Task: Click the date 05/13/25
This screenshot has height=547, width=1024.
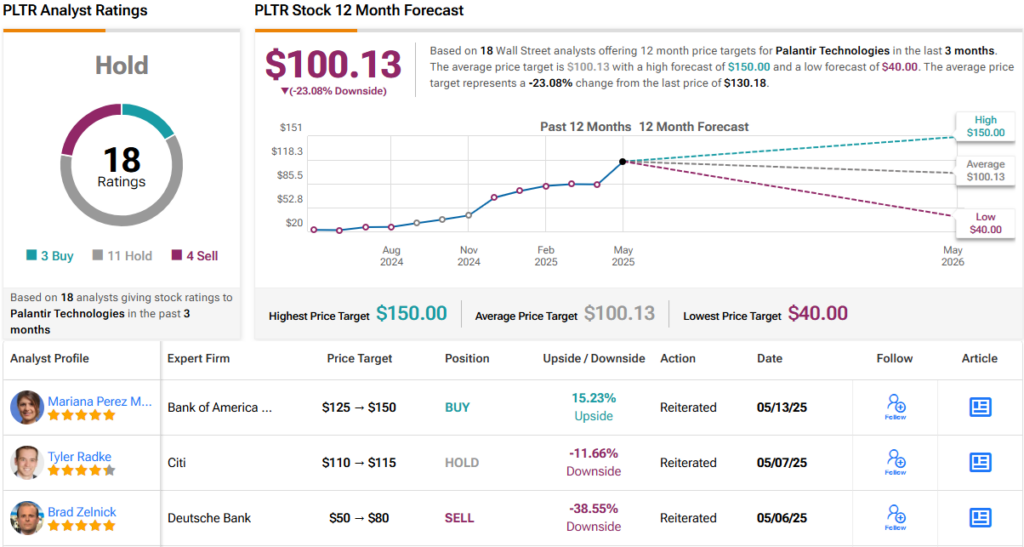Action: [782, 407]
